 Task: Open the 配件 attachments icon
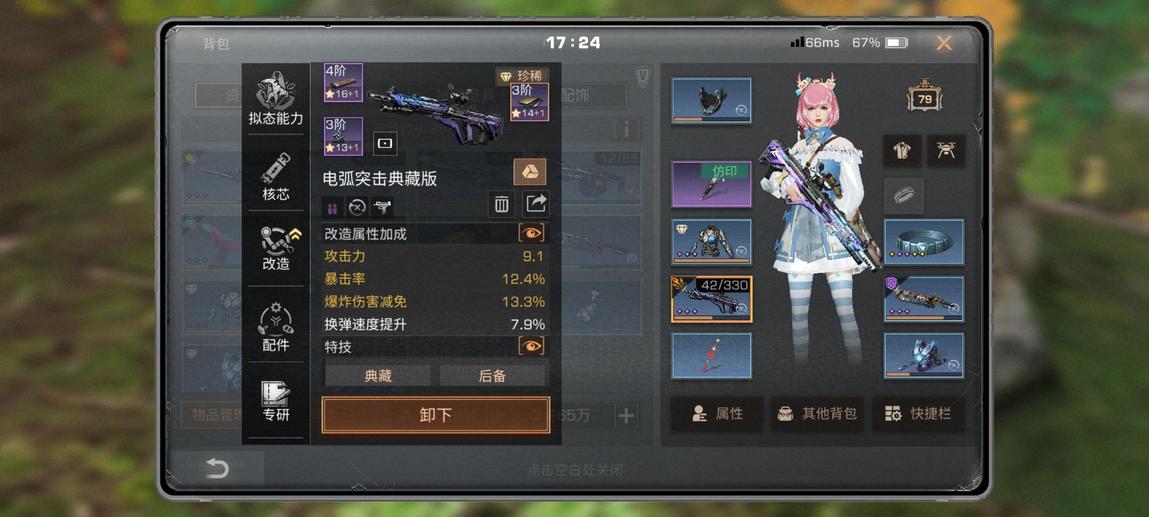(x=276, y=327)
